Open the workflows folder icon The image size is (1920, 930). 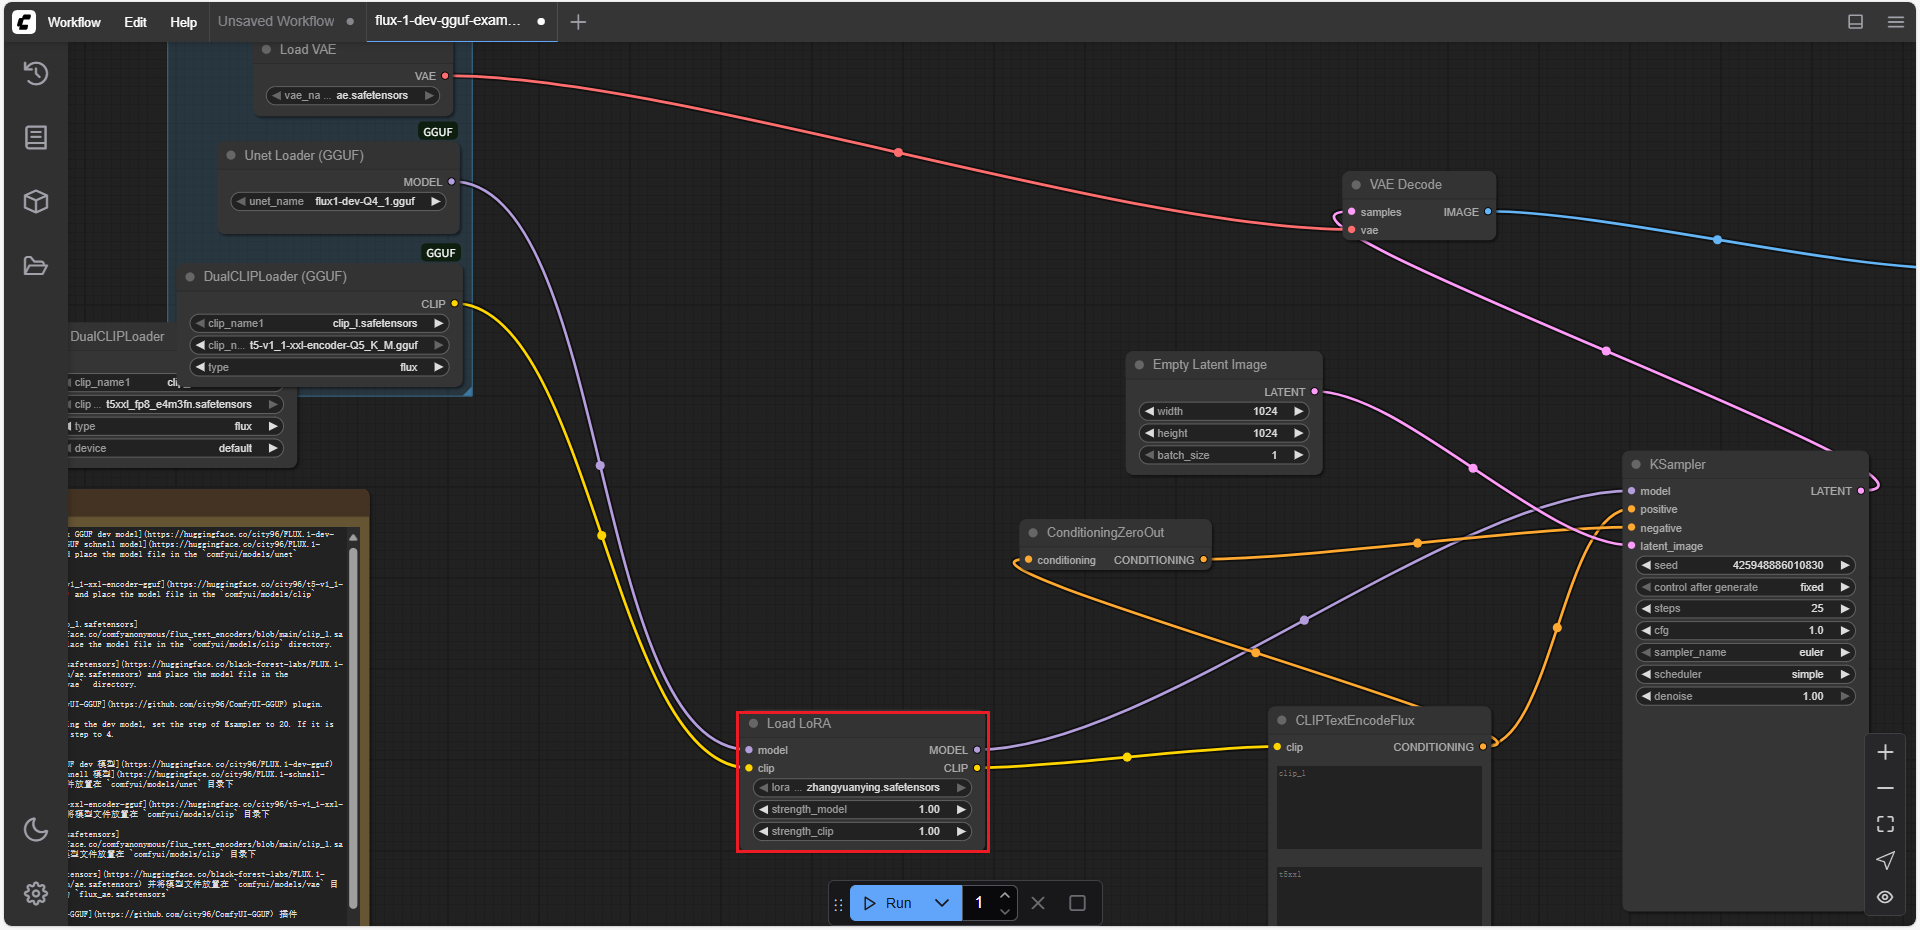(36, 266)
